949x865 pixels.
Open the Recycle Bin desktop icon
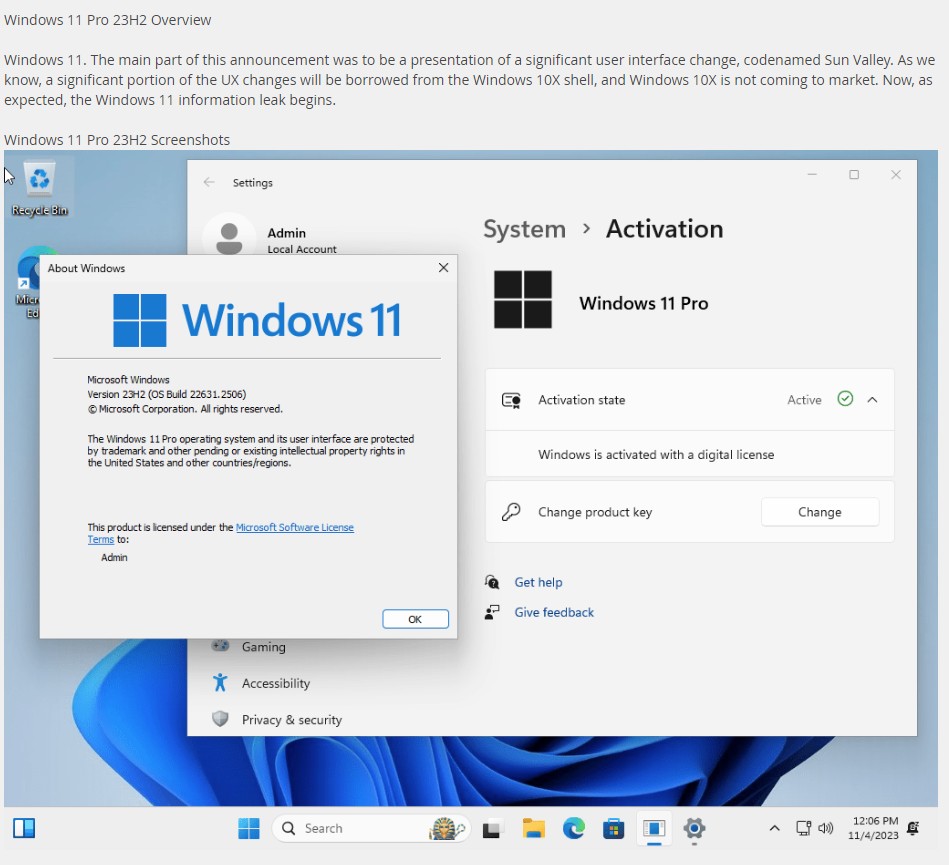39,188
